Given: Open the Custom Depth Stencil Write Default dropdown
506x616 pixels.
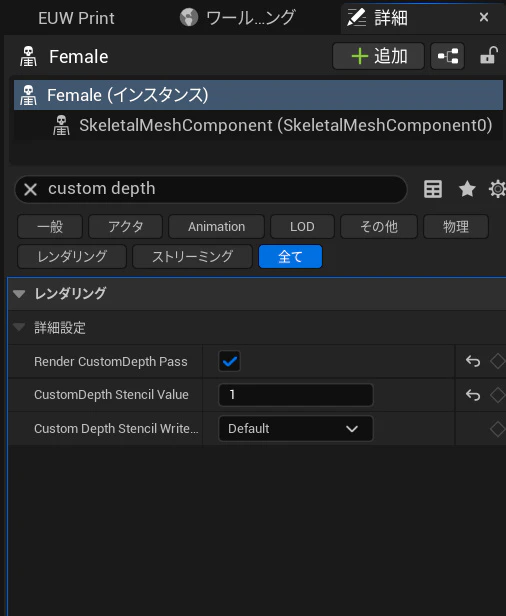Looking at the screenshot, I should 295,428.
